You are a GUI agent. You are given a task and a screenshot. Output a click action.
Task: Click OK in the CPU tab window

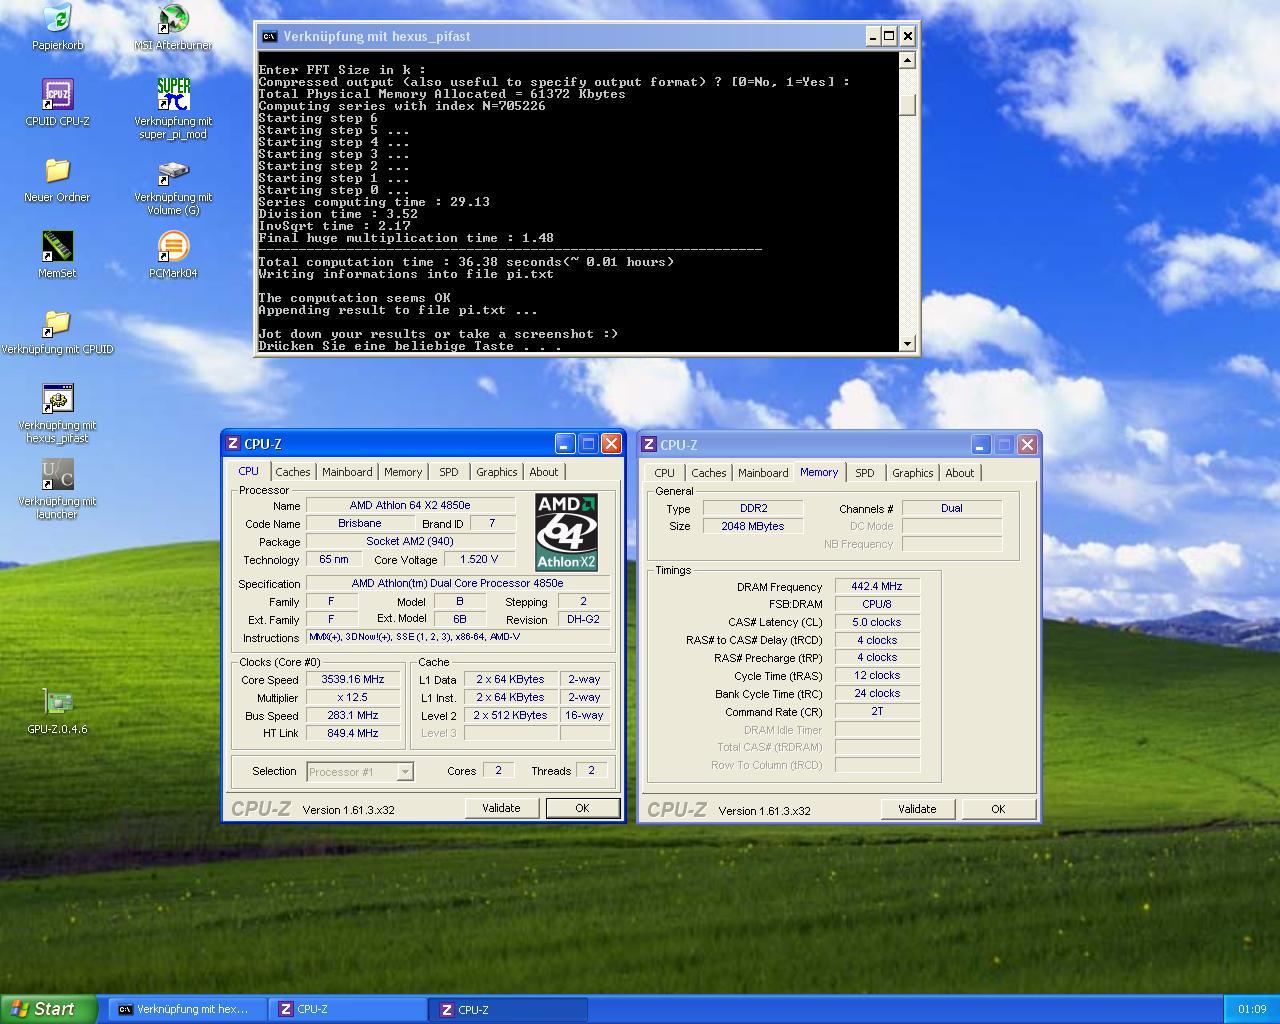point(582,808)
